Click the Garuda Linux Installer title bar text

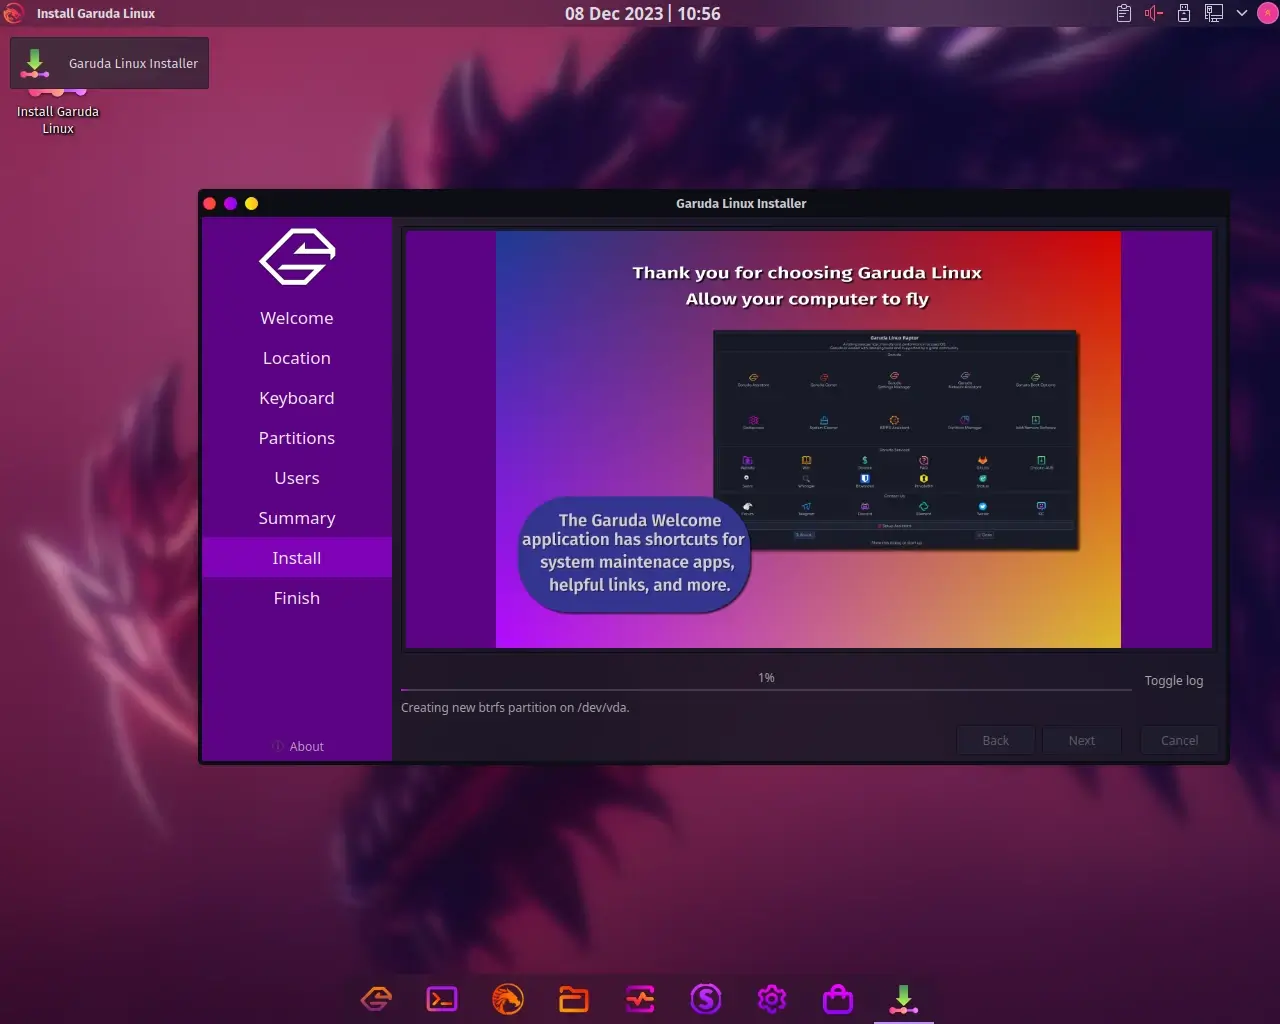(741, 203)
